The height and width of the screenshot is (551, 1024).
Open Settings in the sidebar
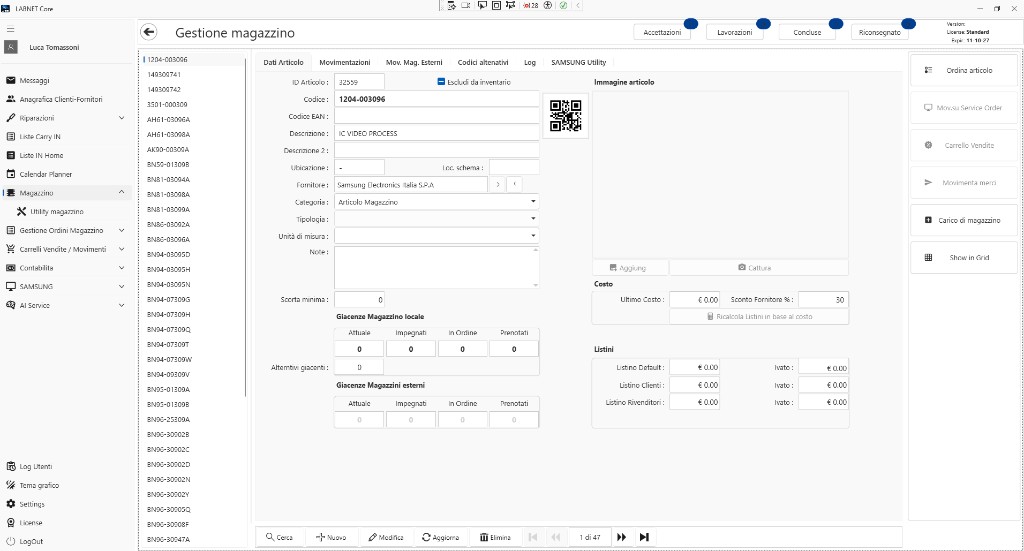pos(31,504)
